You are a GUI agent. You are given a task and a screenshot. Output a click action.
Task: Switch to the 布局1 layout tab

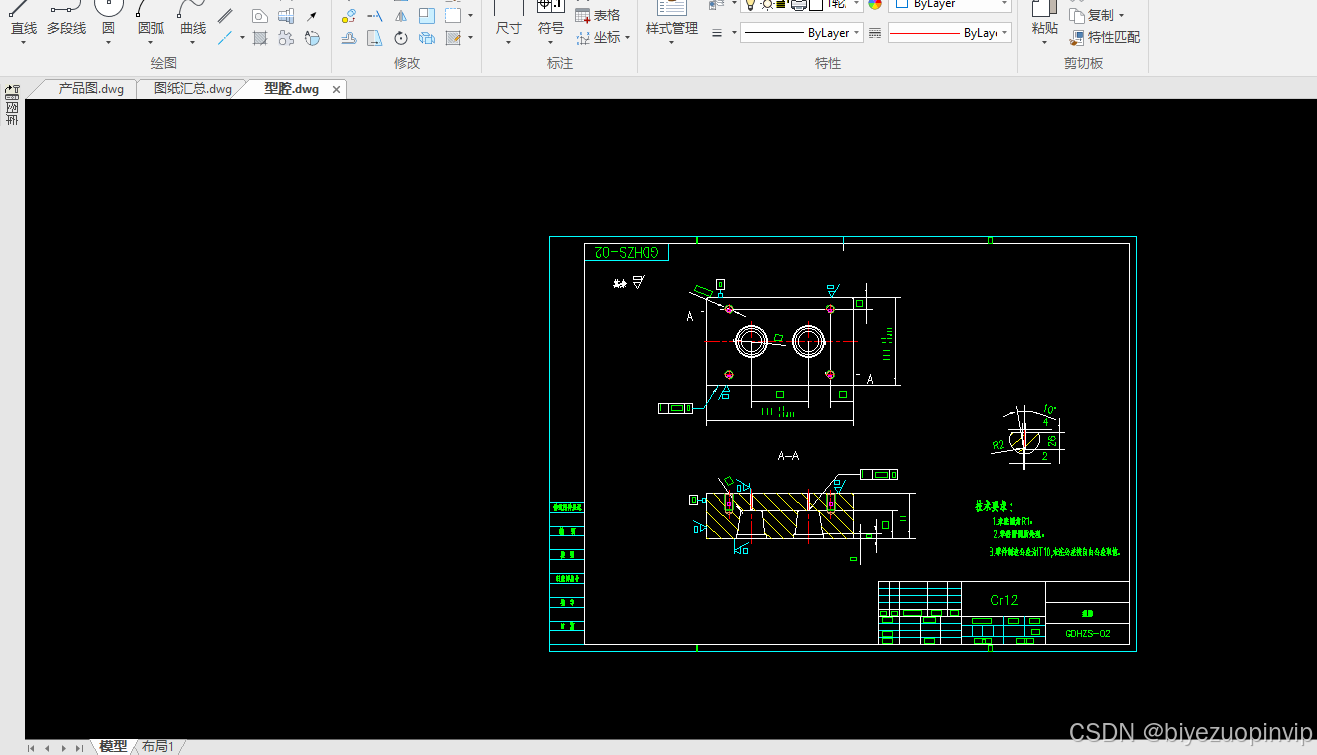158,746
